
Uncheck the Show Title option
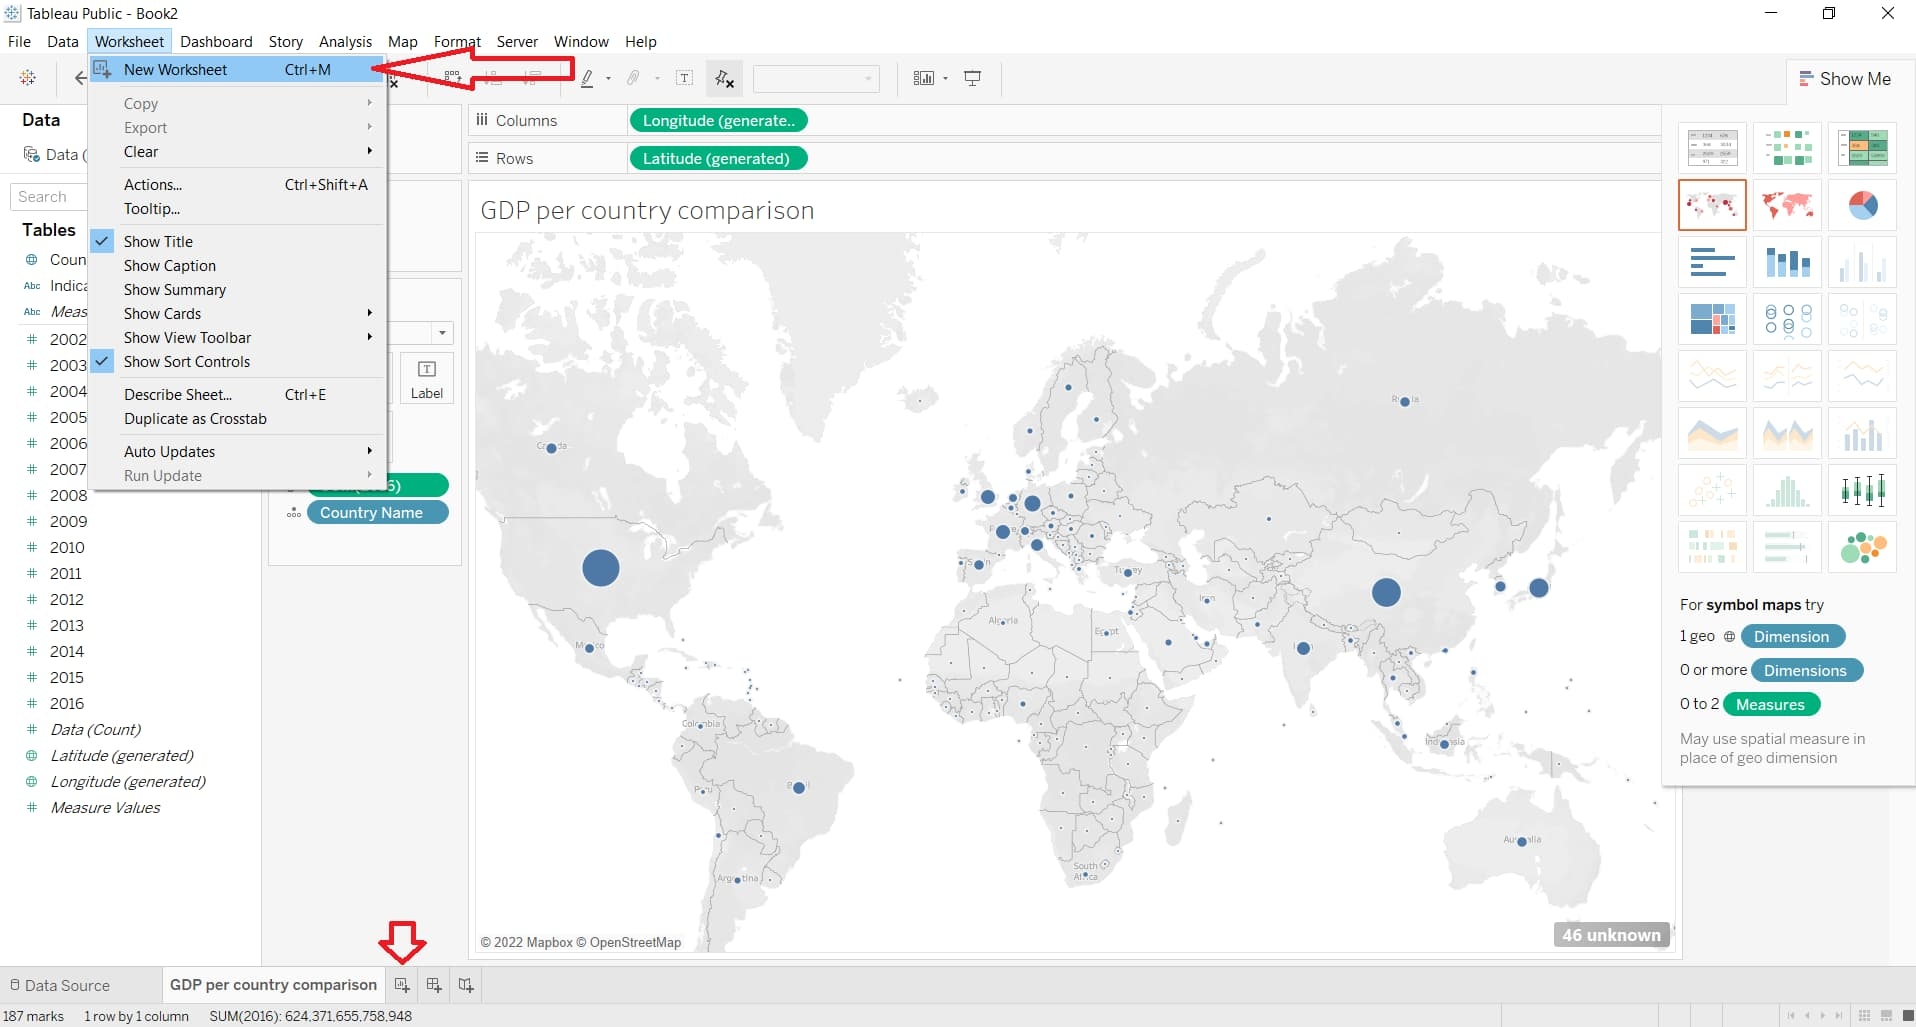click(x=158, y=241)
